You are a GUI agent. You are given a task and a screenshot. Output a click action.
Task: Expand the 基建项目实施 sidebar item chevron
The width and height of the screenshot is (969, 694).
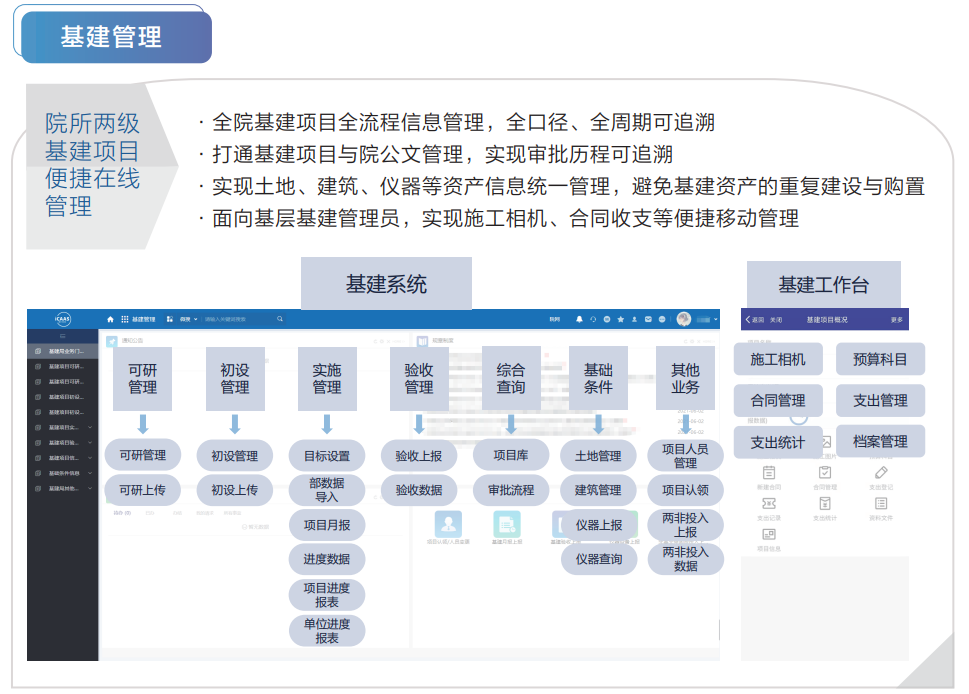click(x=90, y=427)
